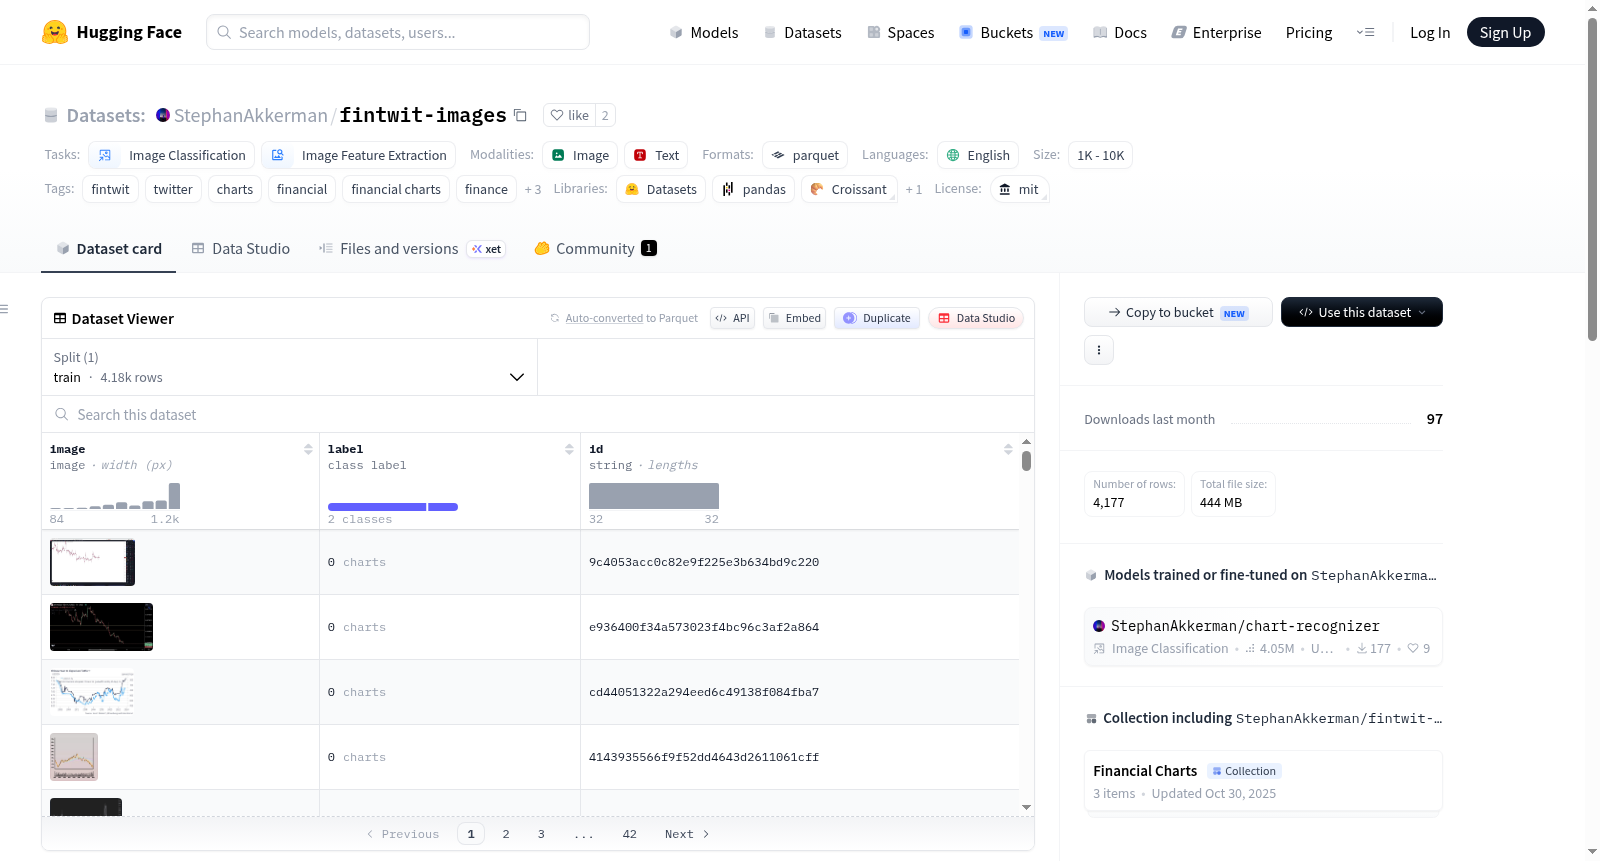Open the Split train dropdown

coord(289,367)
